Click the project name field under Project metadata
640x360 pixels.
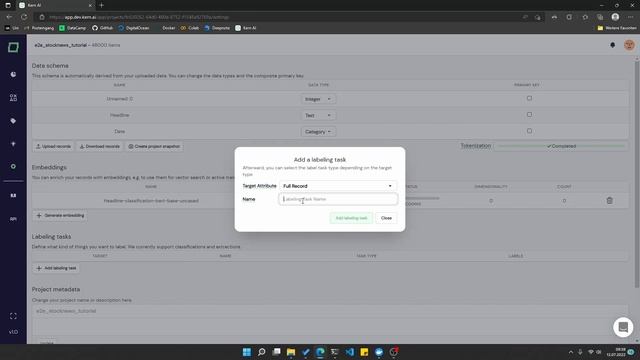(x=330, y=311)
